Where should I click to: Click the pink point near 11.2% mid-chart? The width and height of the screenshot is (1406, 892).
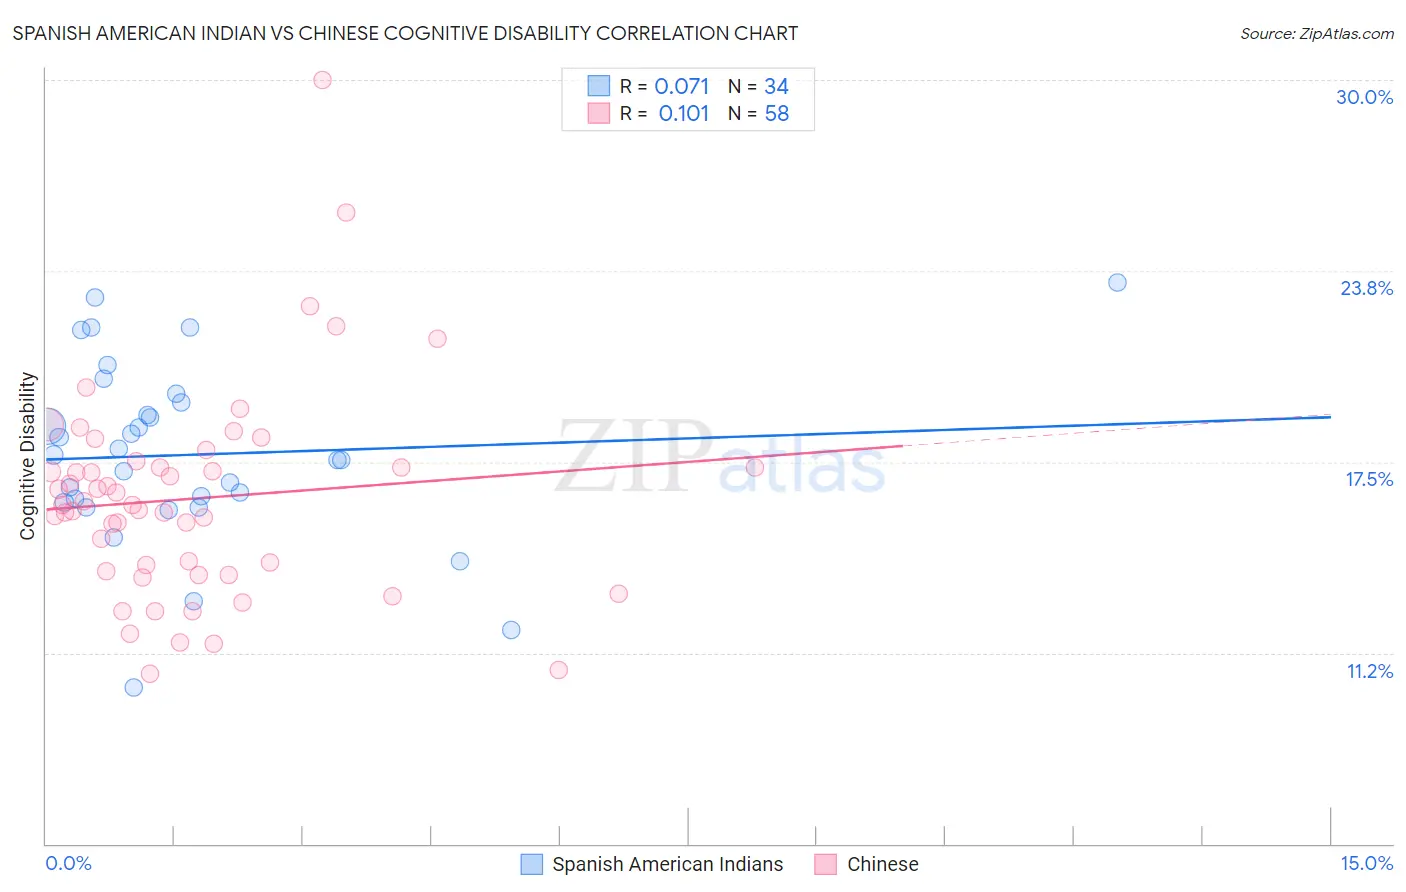[559, 670]
